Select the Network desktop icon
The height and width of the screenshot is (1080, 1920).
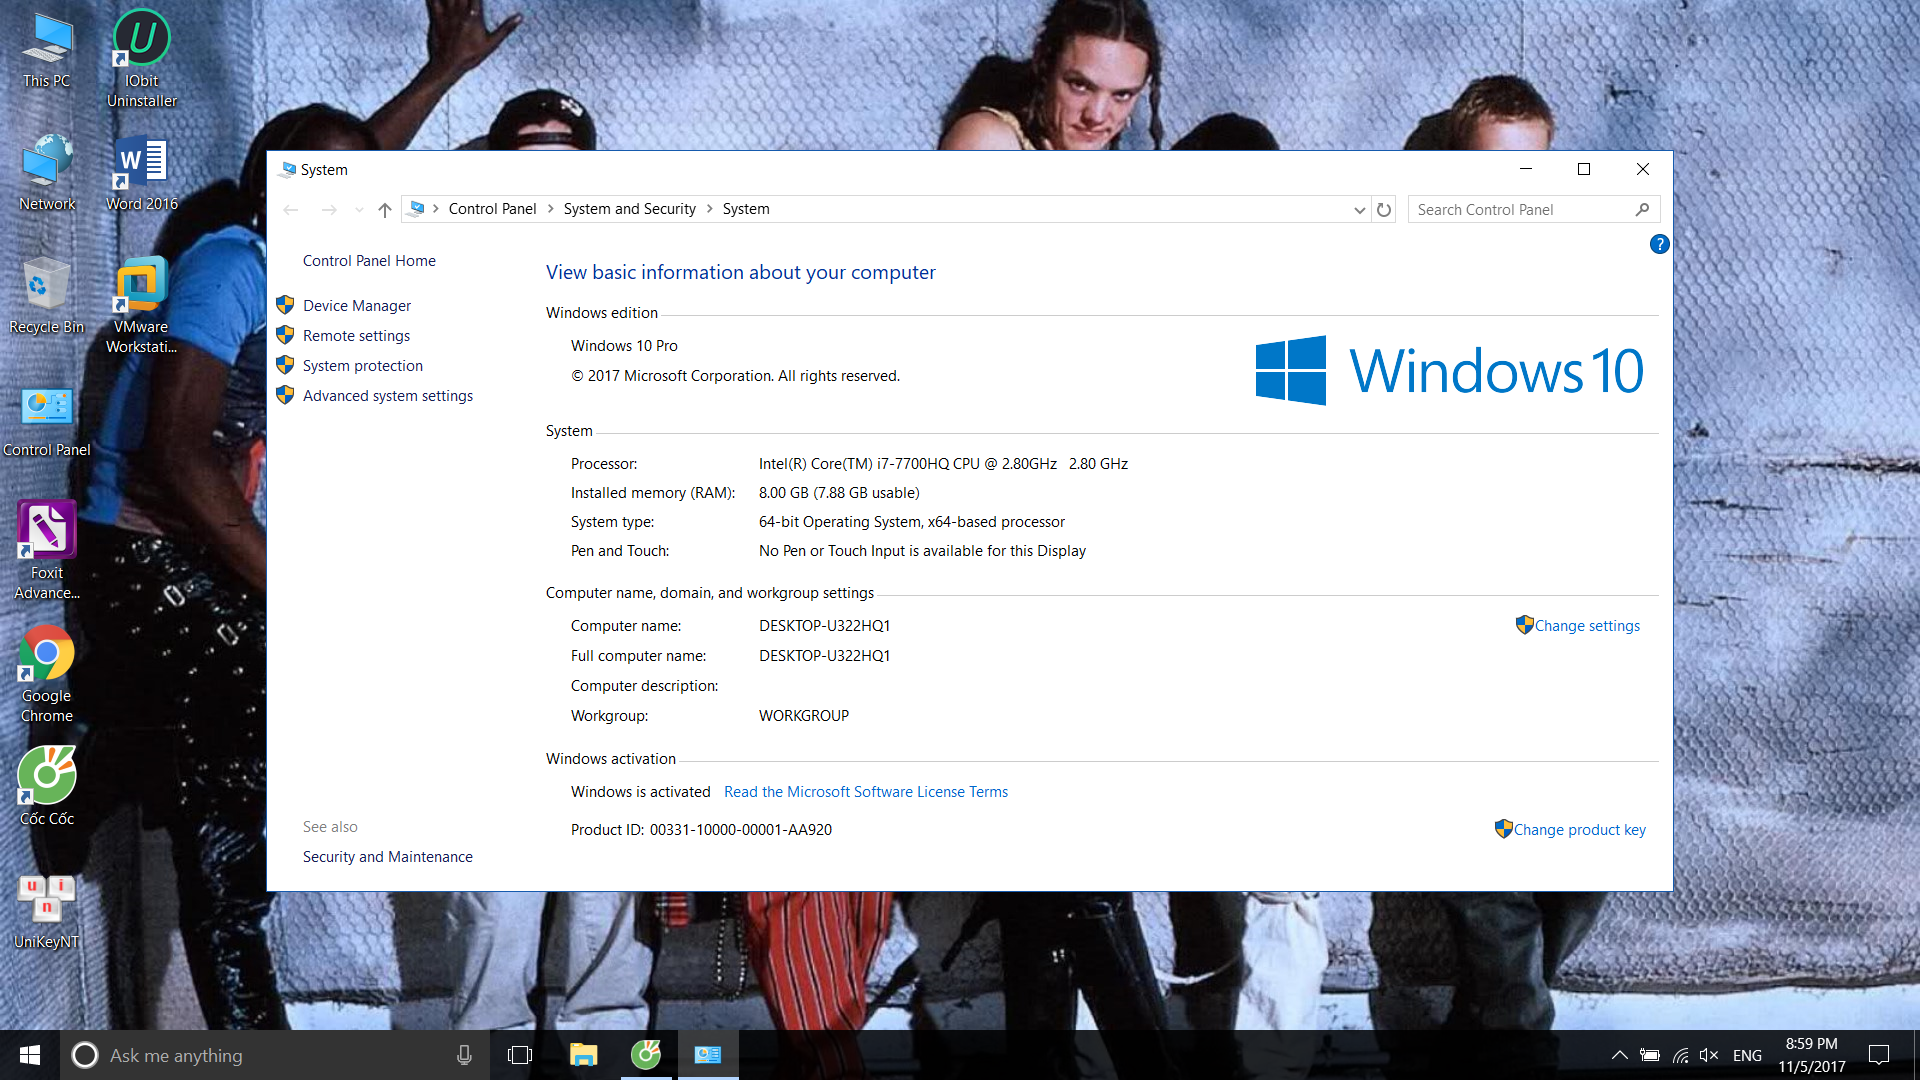point(47,172)
